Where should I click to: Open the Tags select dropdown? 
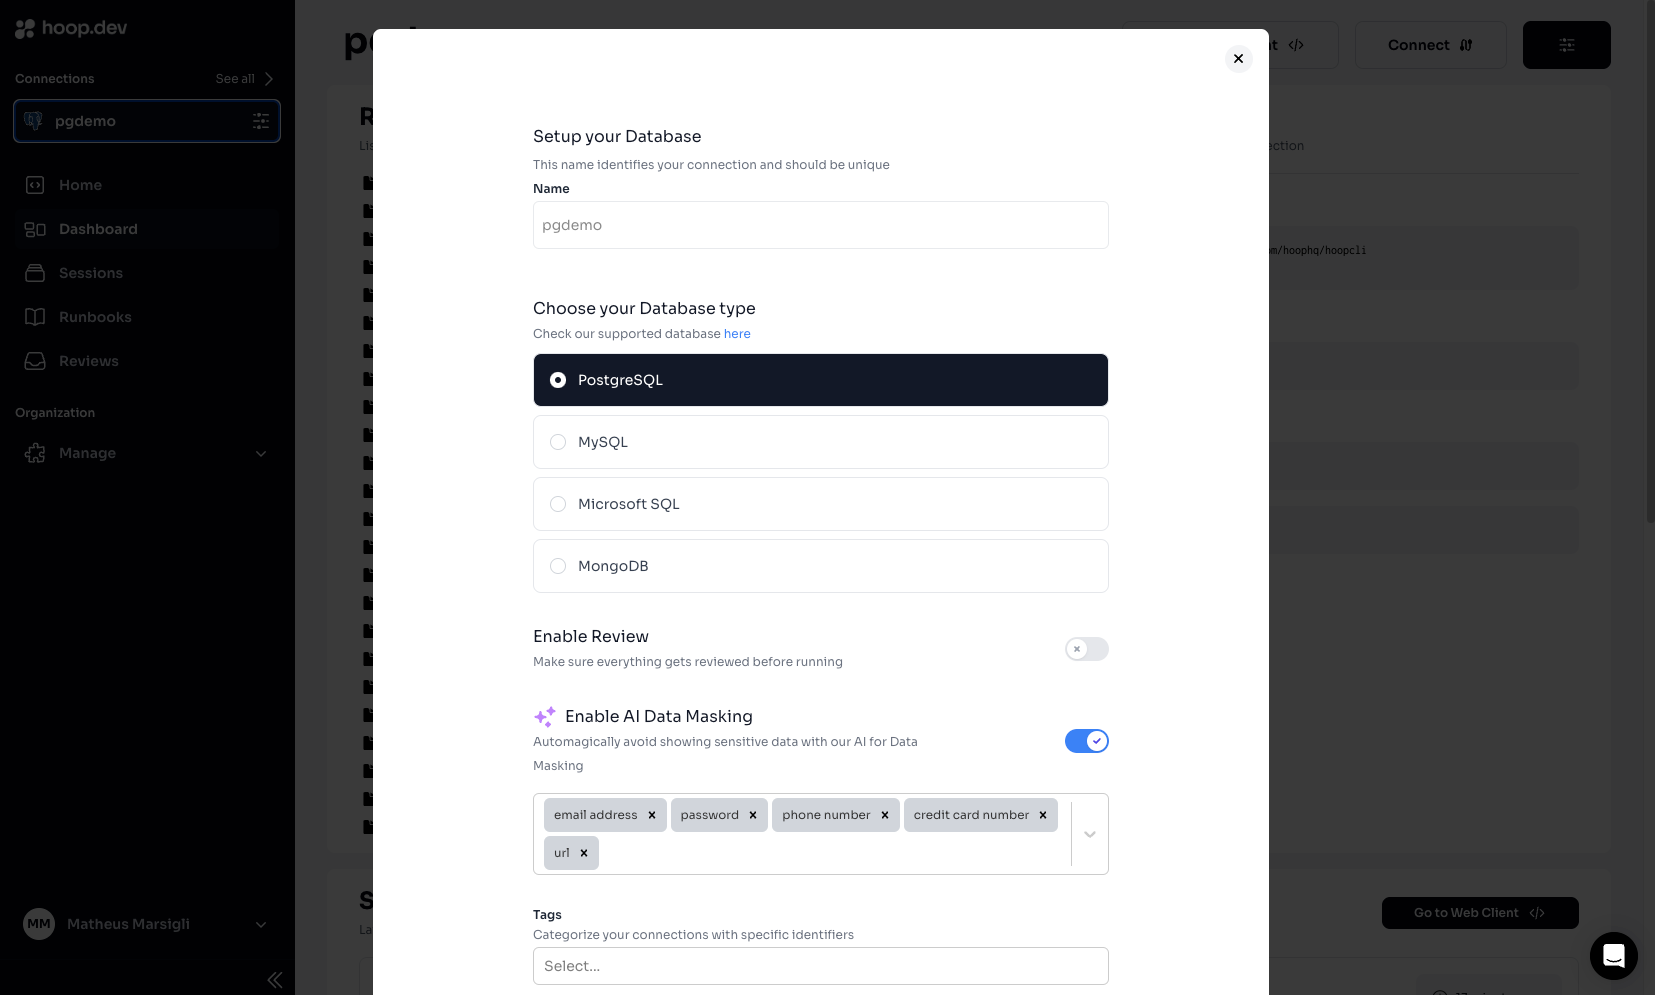820,966
